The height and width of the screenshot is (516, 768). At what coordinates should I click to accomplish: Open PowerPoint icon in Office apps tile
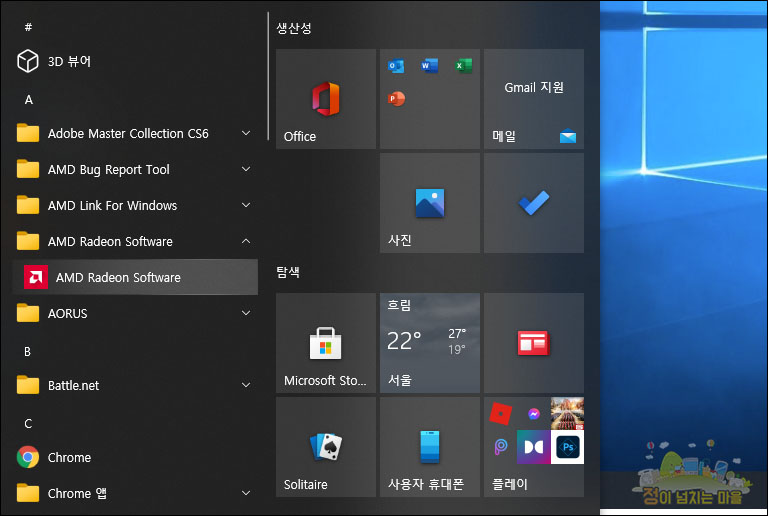click(x=396, y=99)
